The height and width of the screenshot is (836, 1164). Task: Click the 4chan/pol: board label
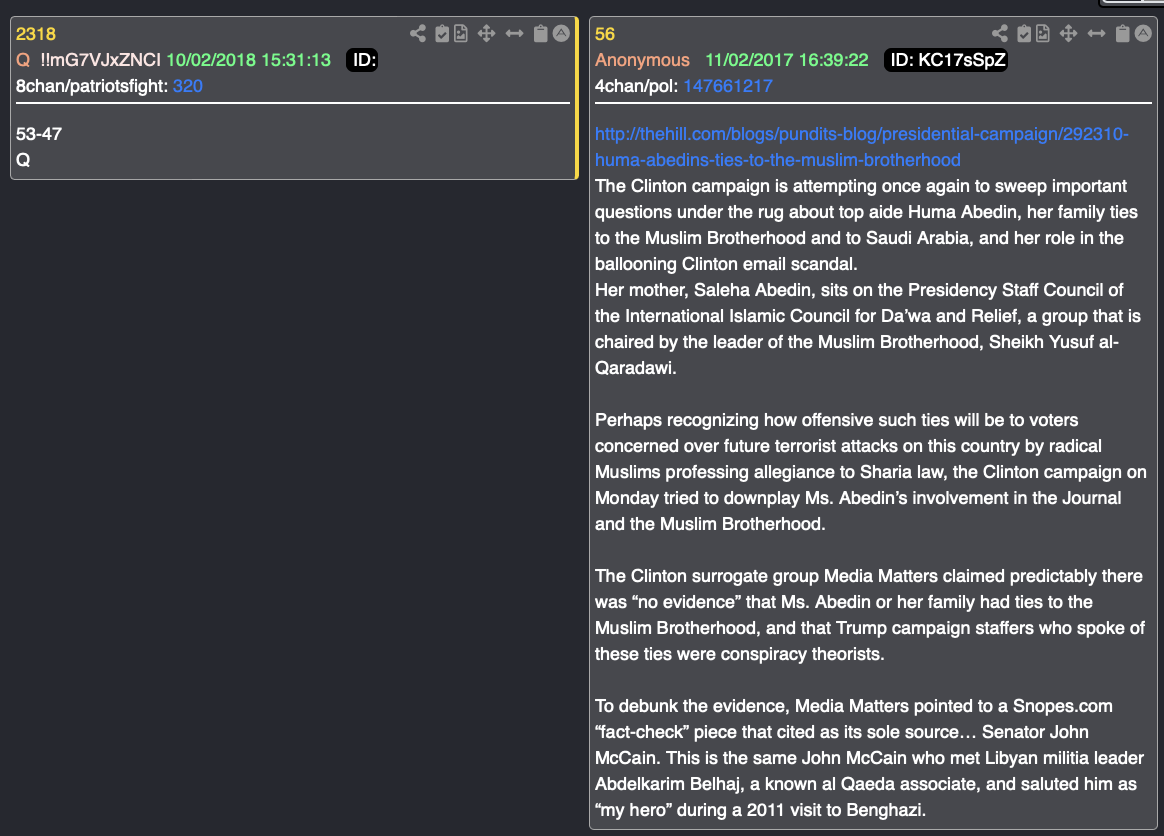(x=636, y=86)
